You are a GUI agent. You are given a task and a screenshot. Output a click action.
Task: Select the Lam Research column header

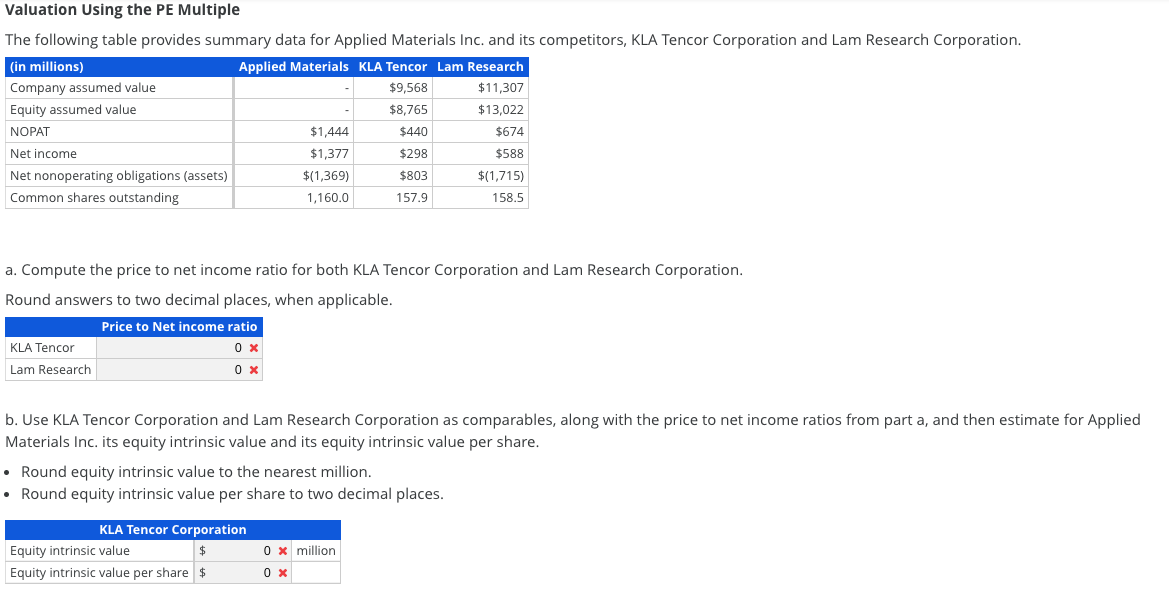[481, 66]
